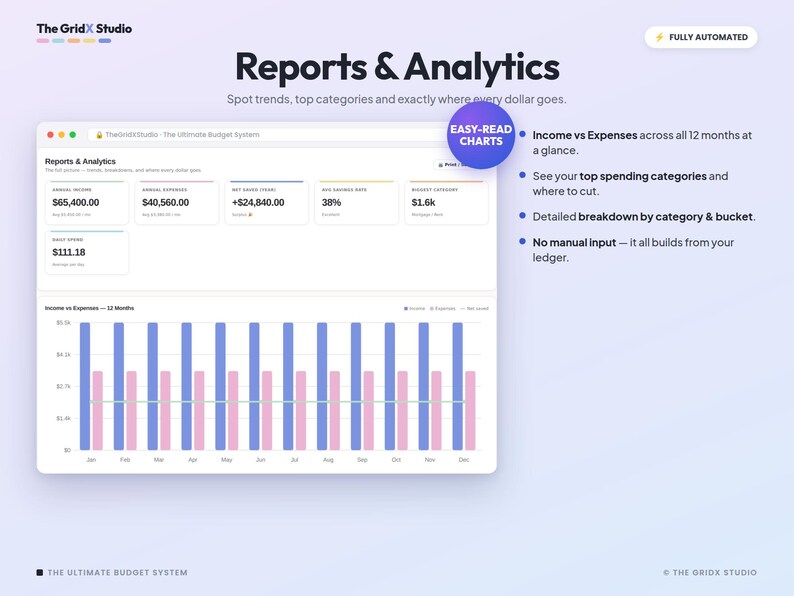Click the yellow minimize dot of the browser window
This screenshot has height=596, width=794.
pyautogui.click(x=61, y=135)
